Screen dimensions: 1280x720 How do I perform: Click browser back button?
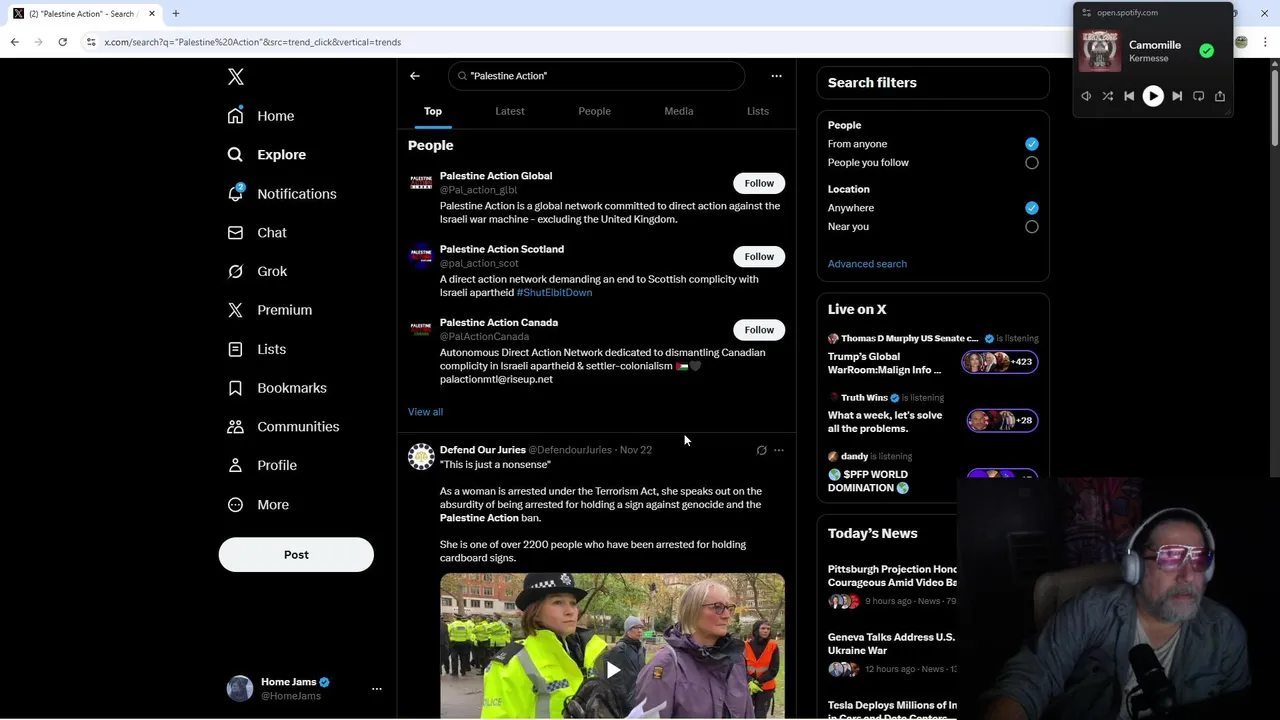(15, 42)
